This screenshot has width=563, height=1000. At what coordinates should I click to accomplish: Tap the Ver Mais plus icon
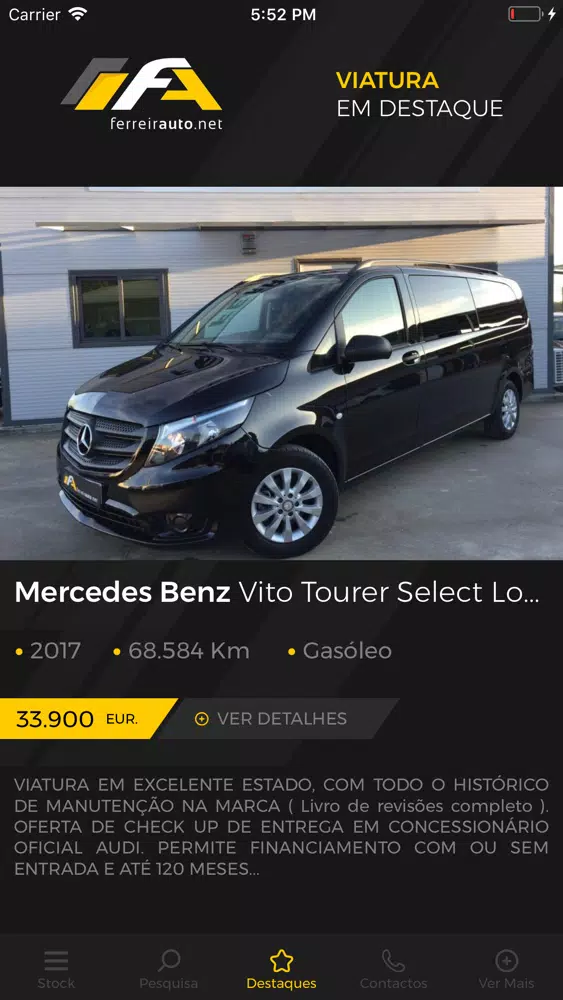coord(506,960)
